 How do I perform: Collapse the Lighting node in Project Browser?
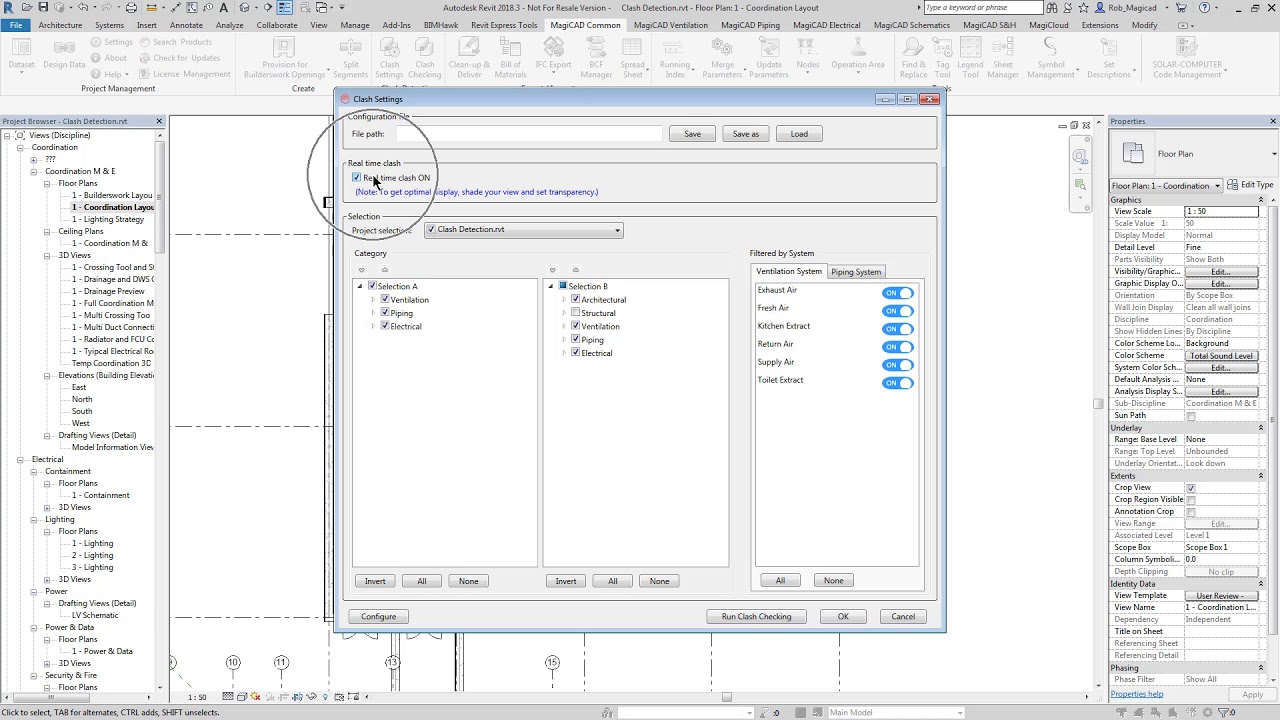34,519
